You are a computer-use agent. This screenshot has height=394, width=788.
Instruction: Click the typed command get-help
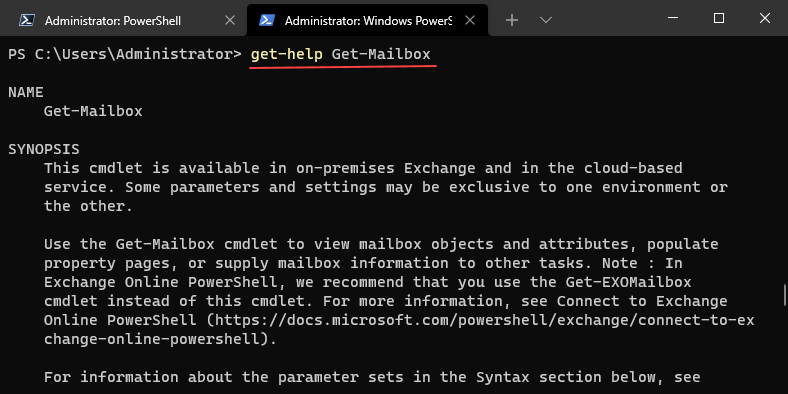pos(286,54)
